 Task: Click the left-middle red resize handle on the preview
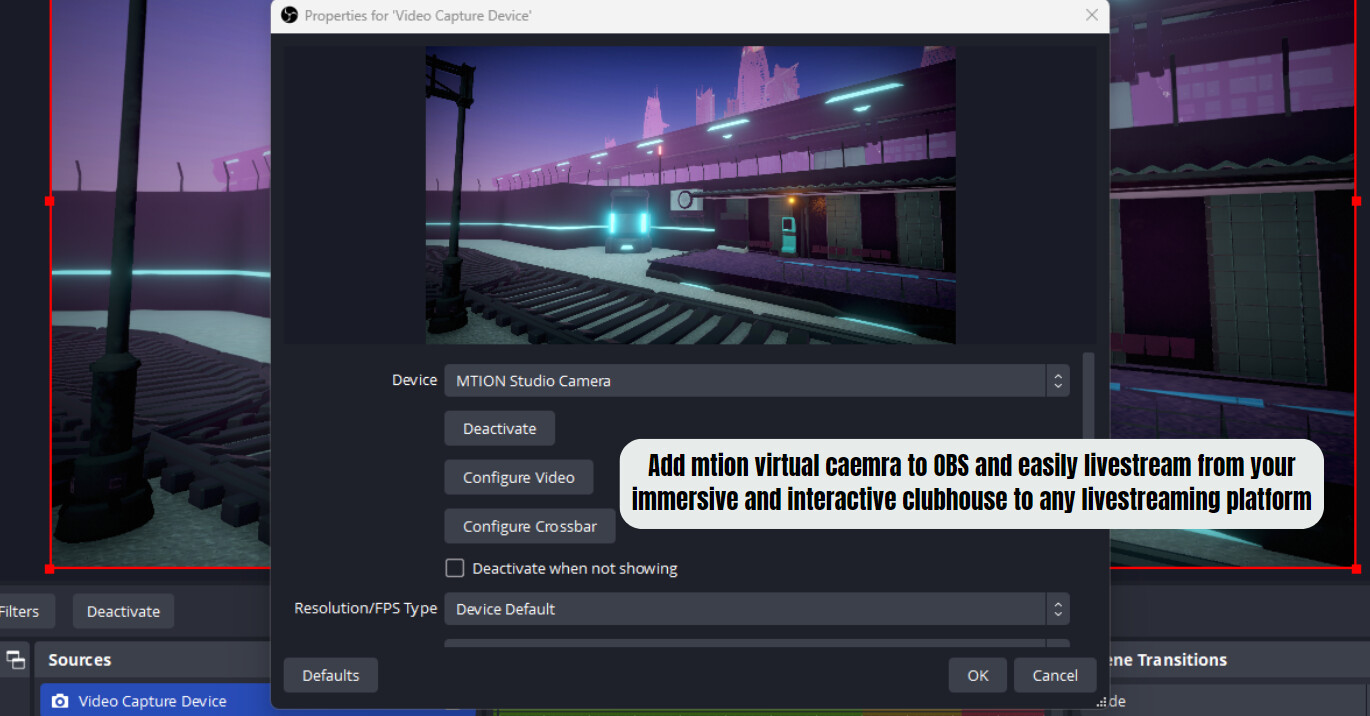point(50,201)
